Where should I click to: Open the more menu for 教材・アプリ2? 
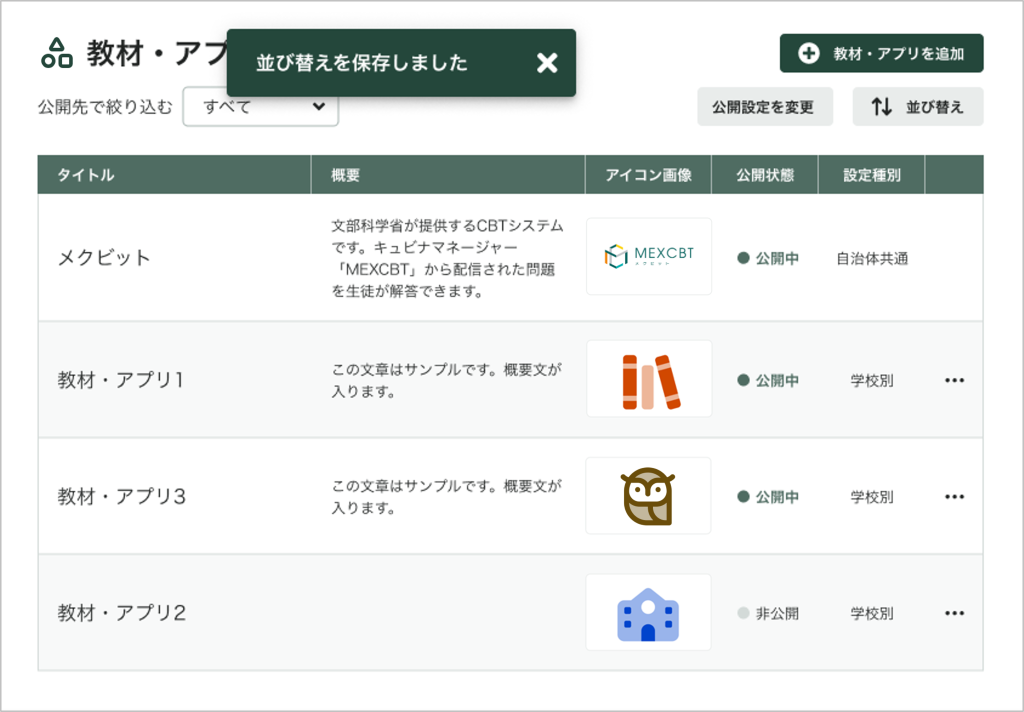(x=954, y=613)
